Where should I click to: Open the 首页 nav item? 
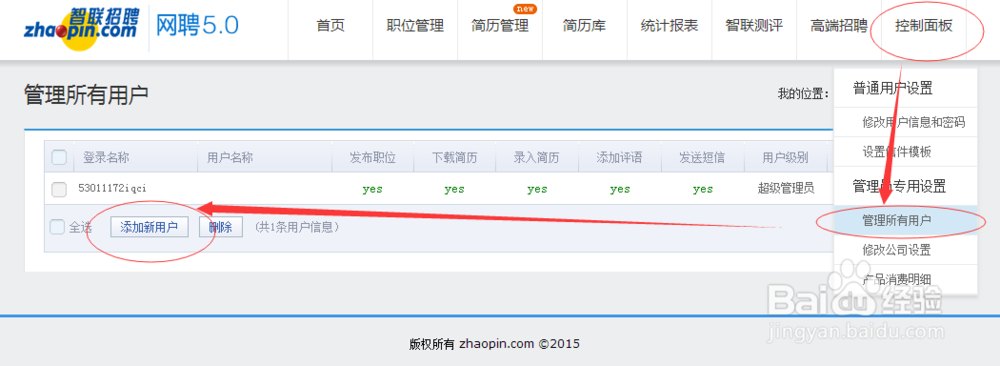330,26
